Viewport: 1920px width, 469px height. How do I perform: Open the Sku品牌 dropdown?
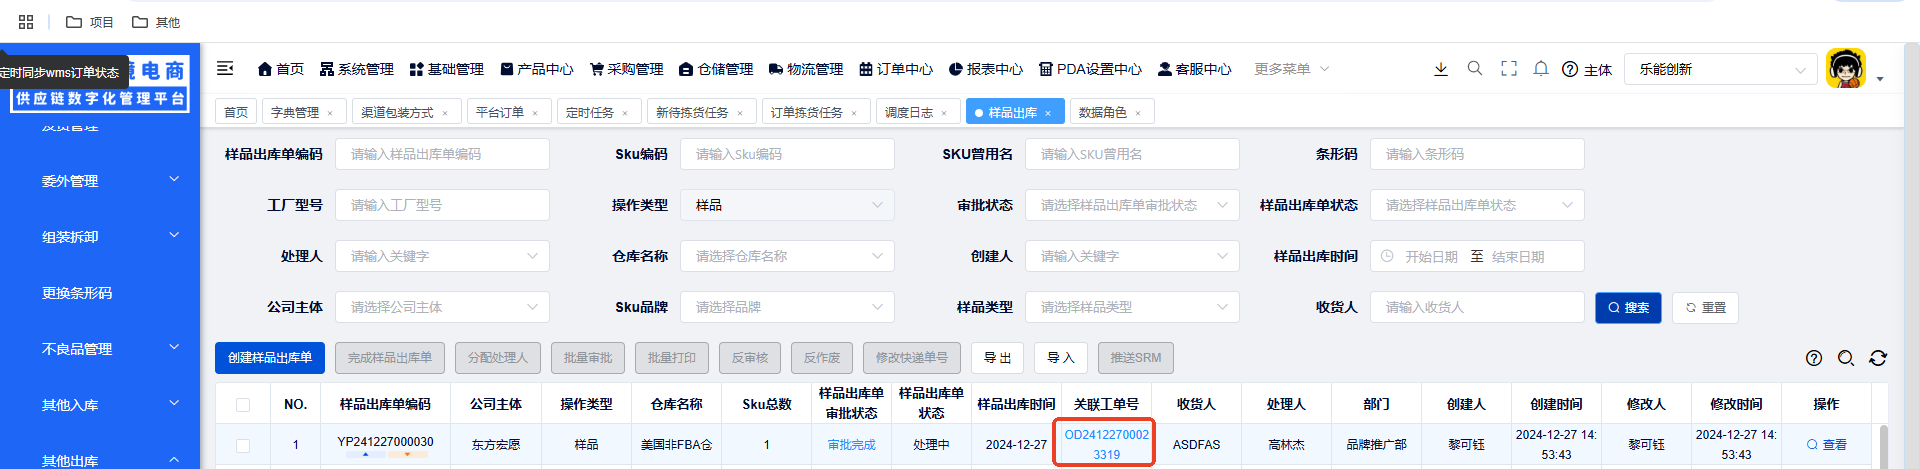[787, 307]
